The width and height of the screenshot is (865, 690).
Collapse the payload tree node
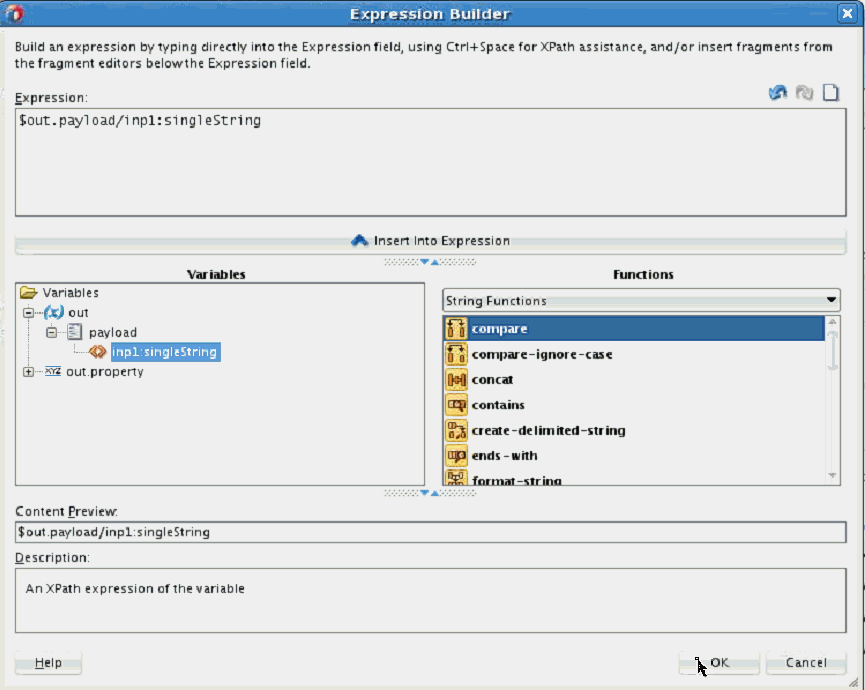click(52, 333)
